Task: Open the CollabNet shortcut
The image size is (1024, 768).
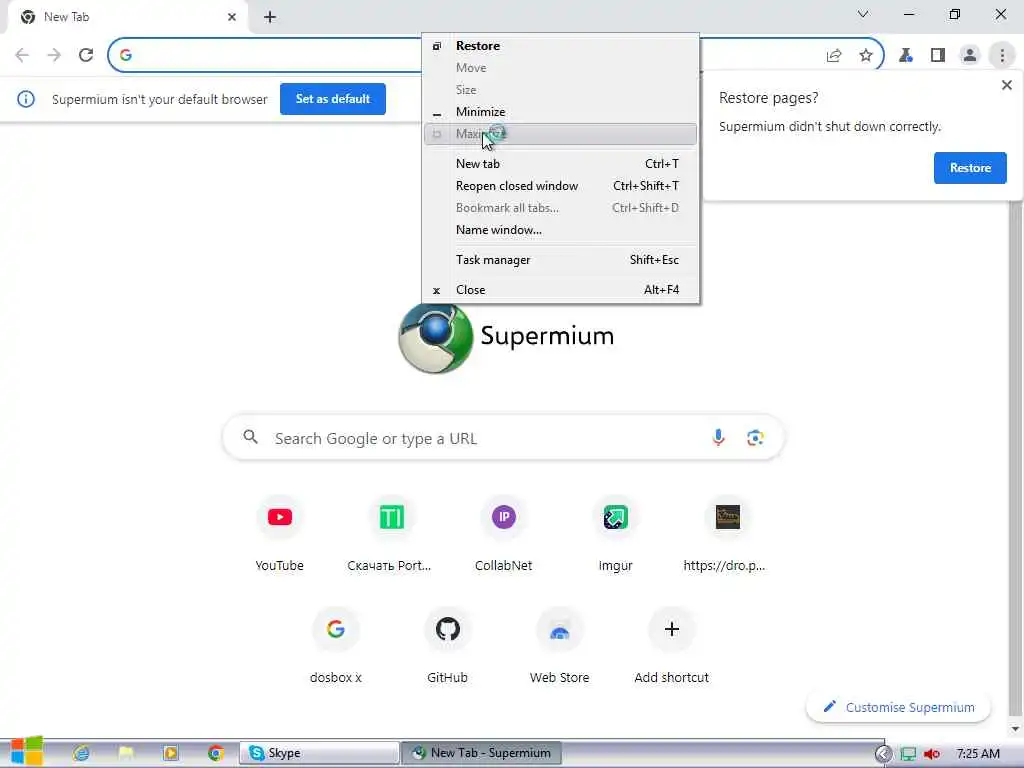Action: 504,536
